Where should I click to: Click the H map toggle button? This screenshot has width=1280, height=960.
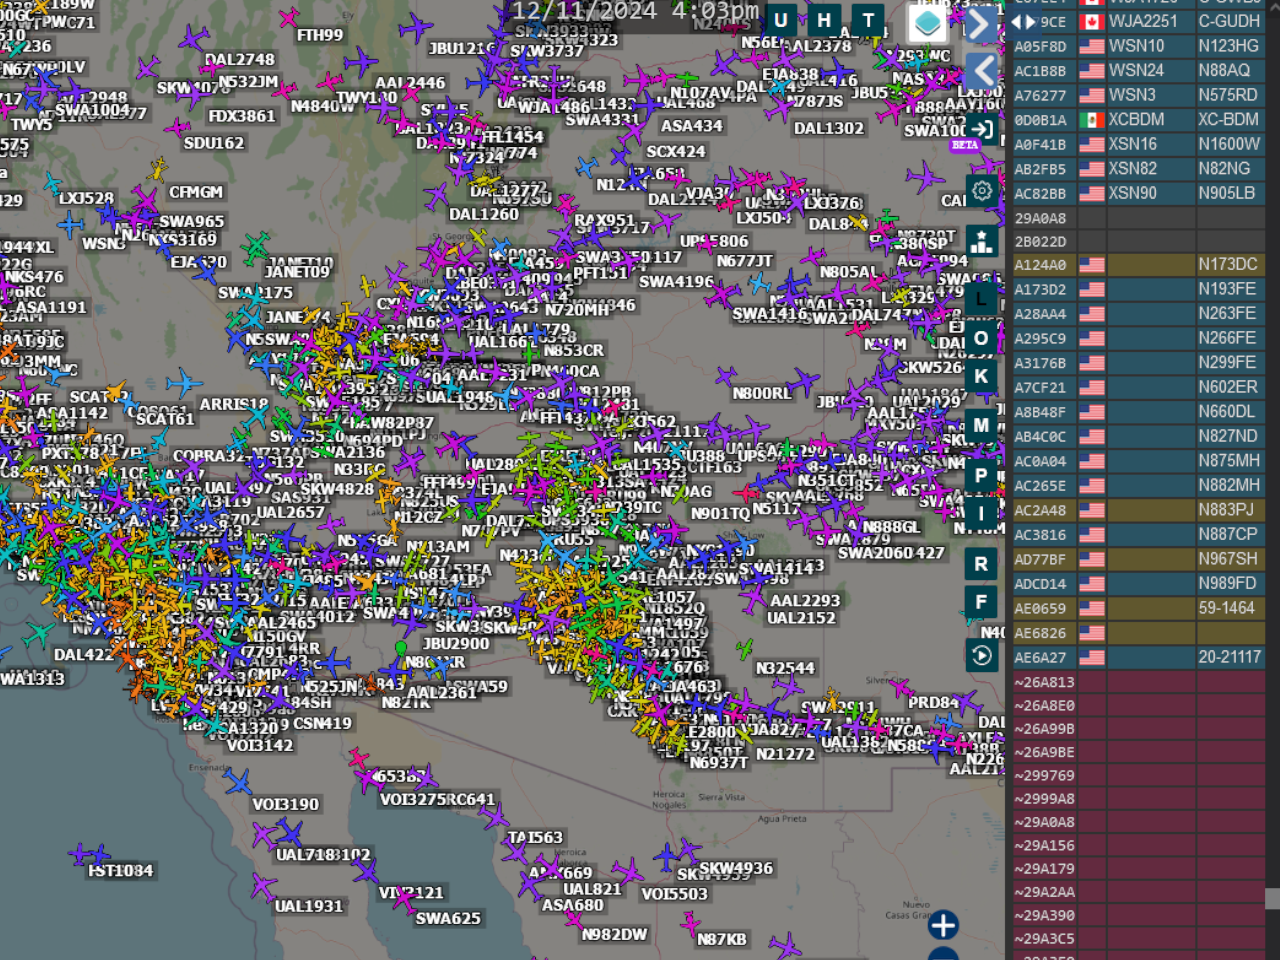coord(824,21)
